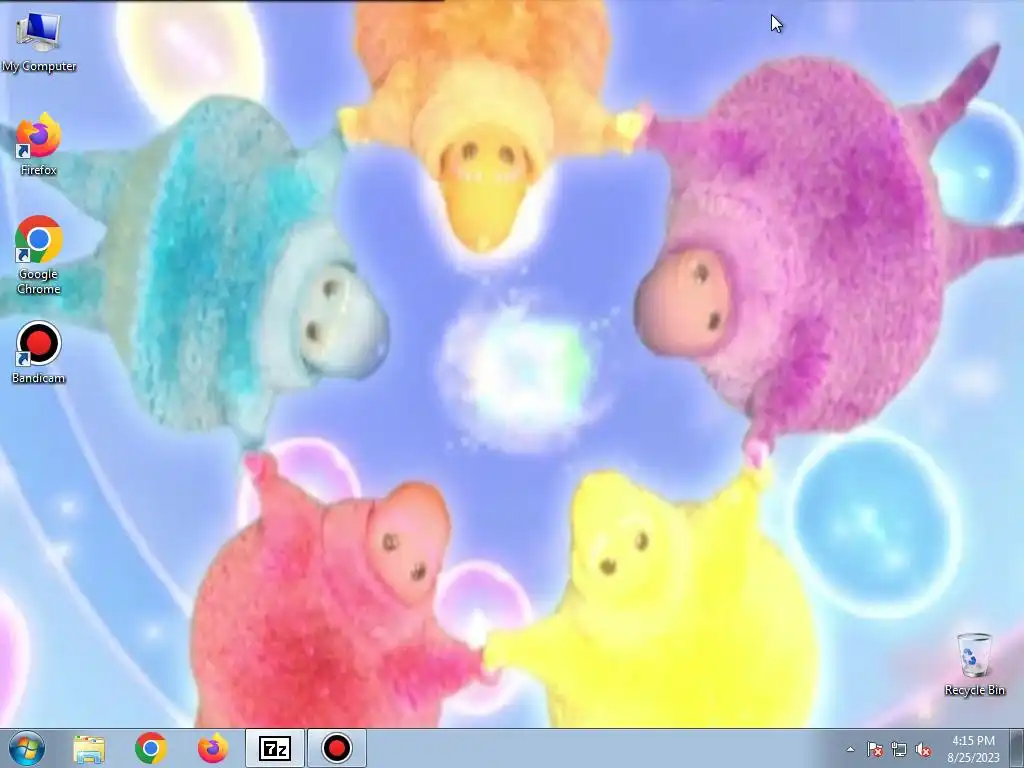
Task: Open the muted volume tray icon
Action: 923,750
